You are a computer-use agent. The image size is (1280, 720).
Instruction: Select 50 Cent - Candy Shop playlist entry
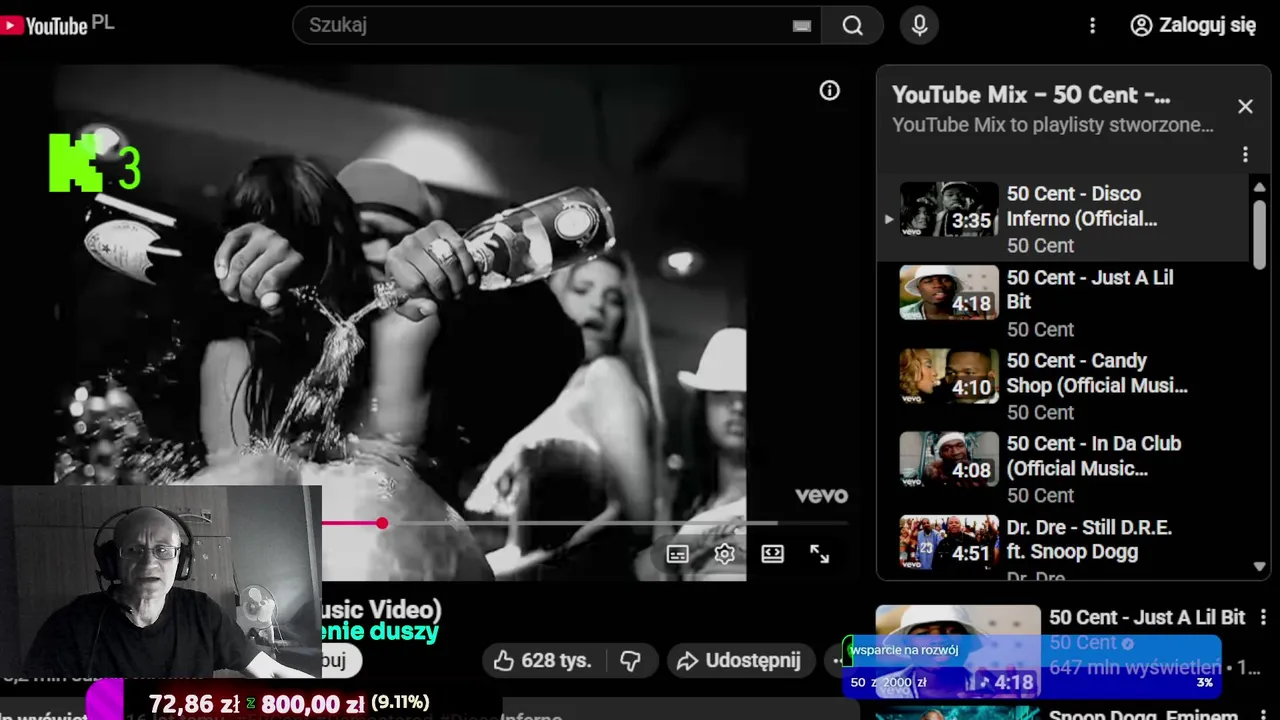pyautogui.click(x=1063, y=385)
